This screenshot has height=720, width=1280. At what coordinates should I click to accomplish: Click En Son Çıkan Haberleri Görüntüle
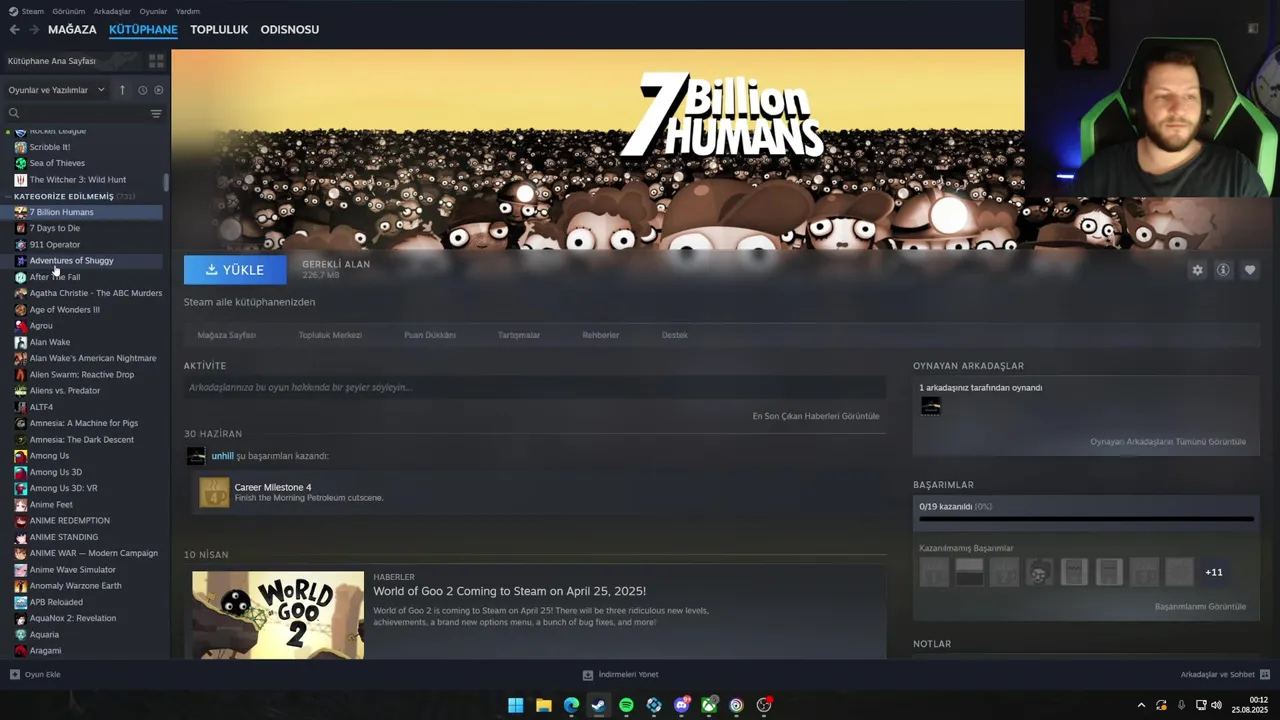click(816, 416)
